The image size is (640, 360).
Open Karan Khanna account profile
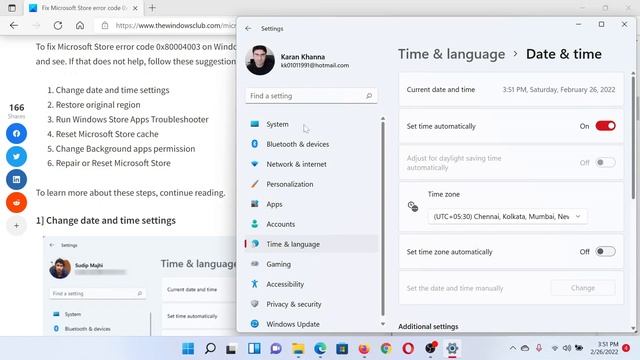[298, 60]
